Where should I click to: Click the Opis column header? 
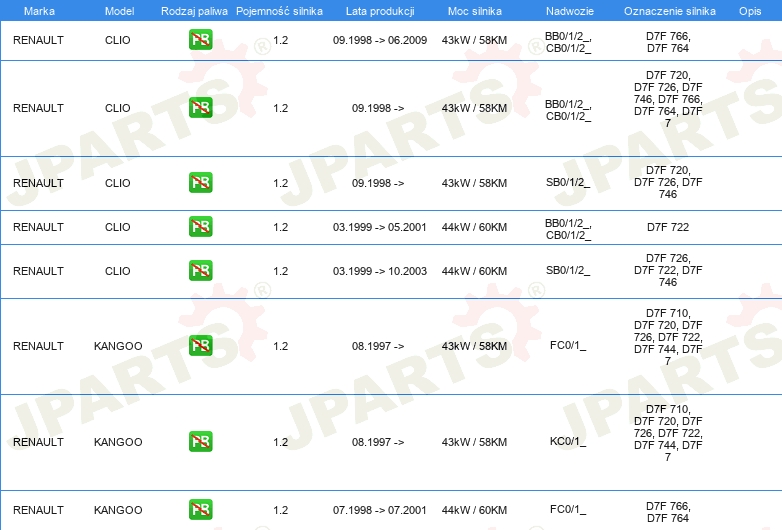pos(750,11)
